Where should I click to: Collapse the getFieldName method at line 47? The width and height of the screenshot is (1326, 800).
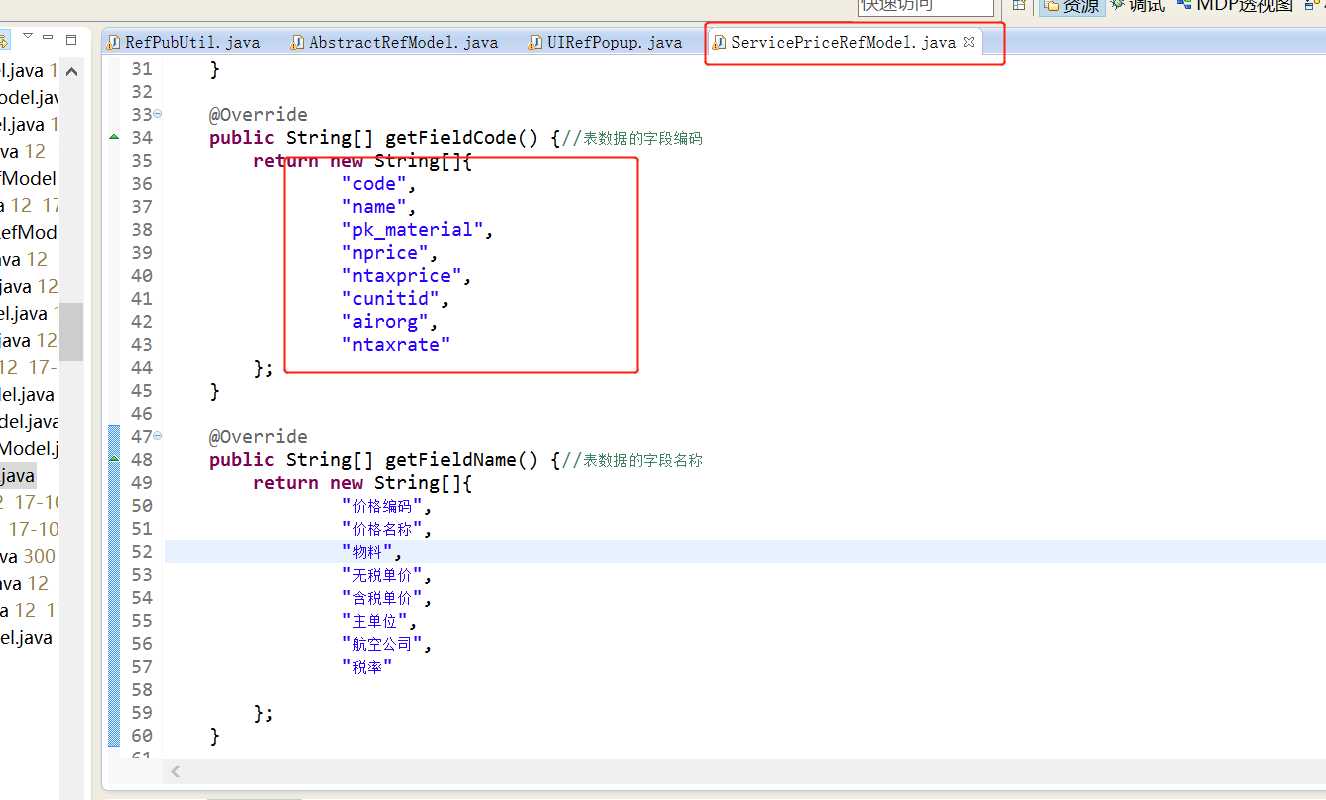pos(158,436)
